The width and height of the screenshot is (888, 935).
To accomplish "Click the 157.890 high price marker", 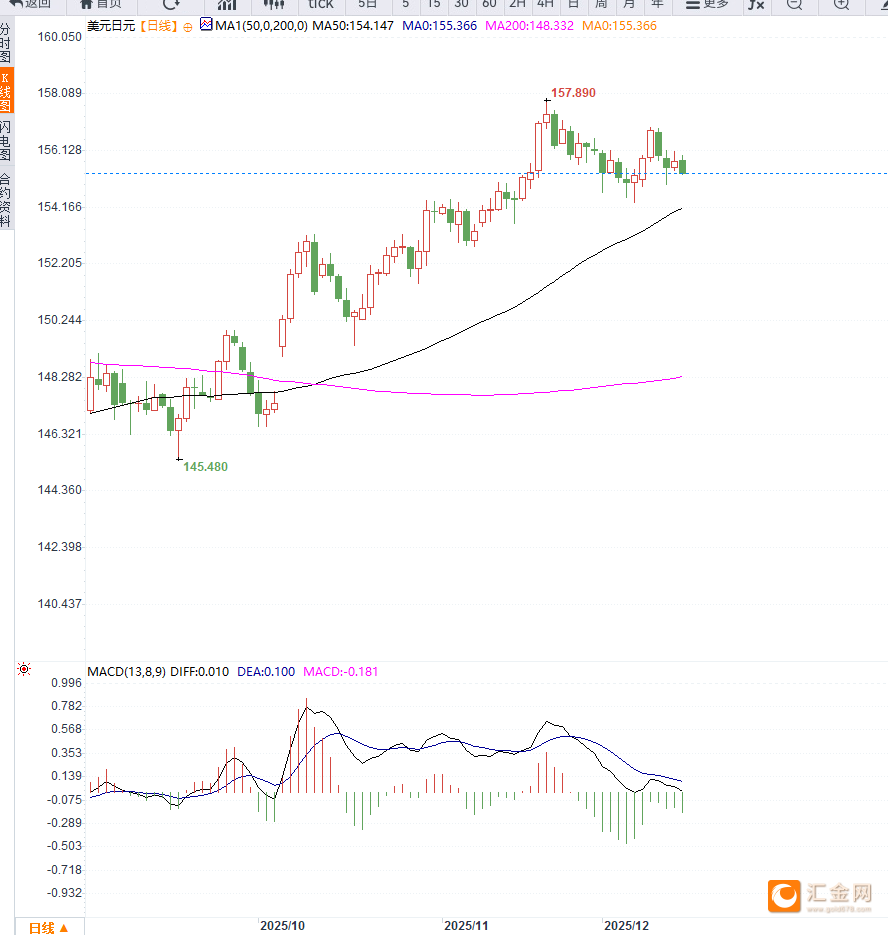I will pyautogui.click(x=573, y=93).
